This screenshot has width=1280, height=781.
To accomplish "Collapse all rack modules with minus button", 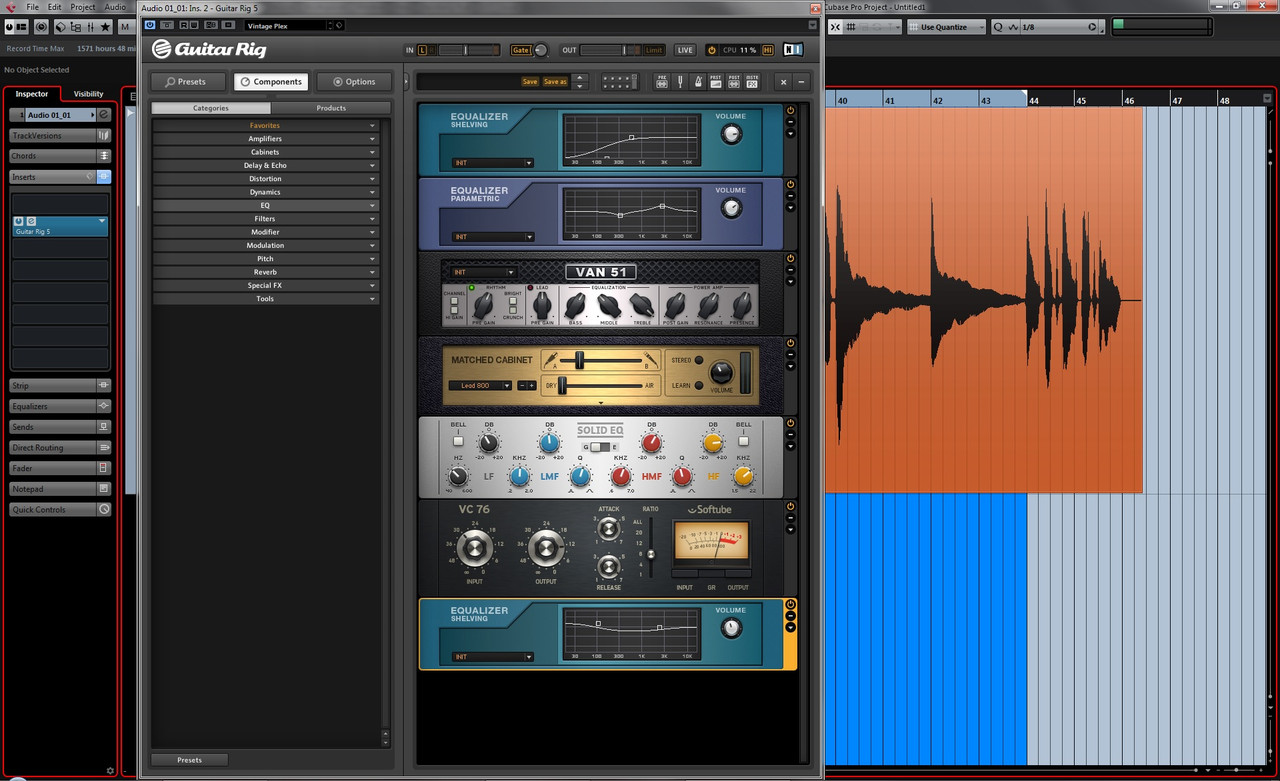I will pos(801,82).
